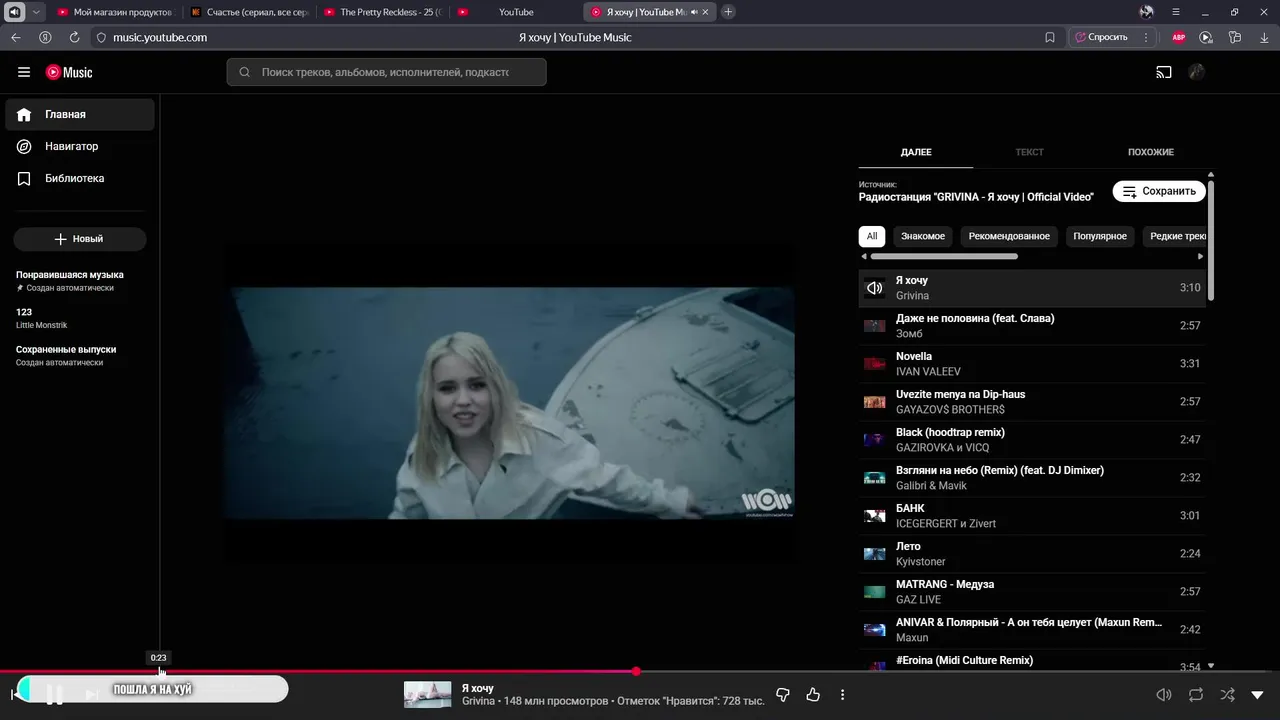Open the browser main menu icon

point(1175,12)
